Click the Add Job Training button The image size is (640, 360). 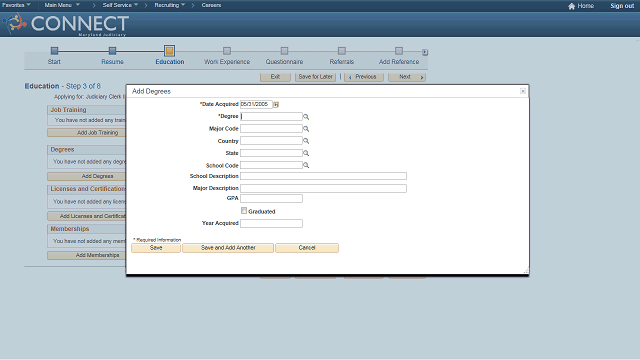[x=87, y=133]
